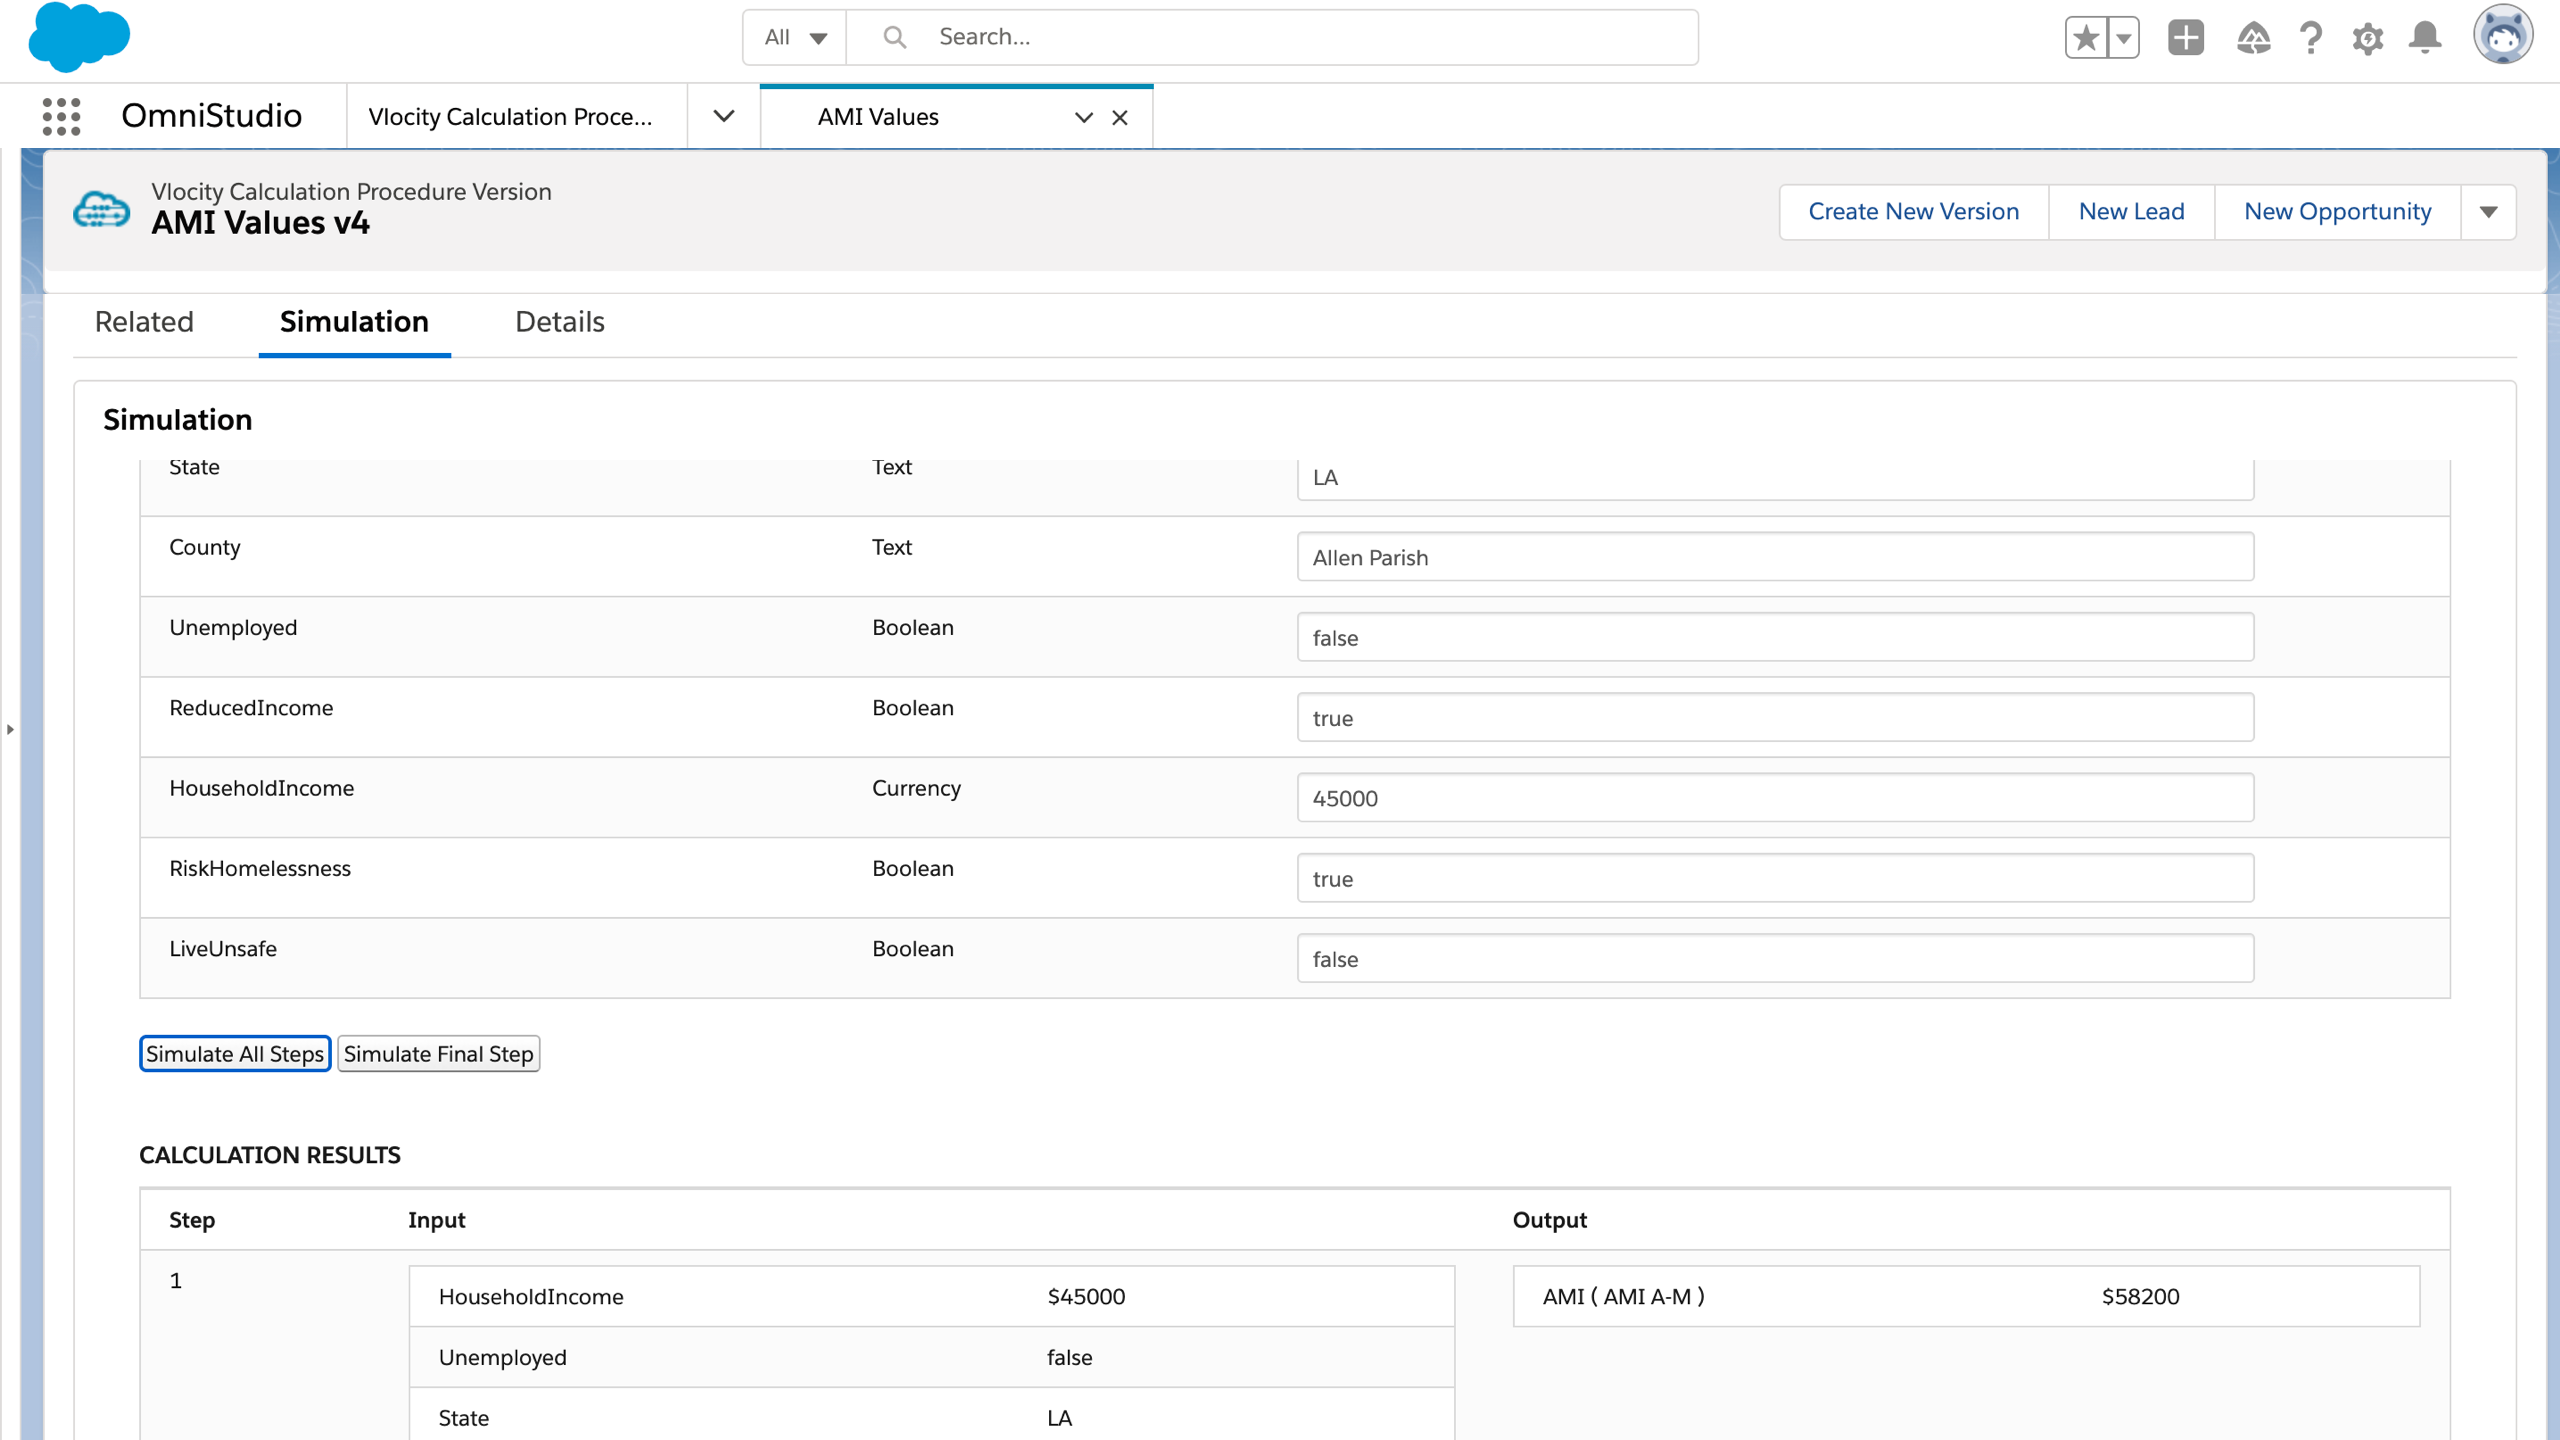Expand more actions dropdown beside New Opportunity
Viewport: 2560px width, 1440px height.
pyautogui.click(x=2488, y=212)
